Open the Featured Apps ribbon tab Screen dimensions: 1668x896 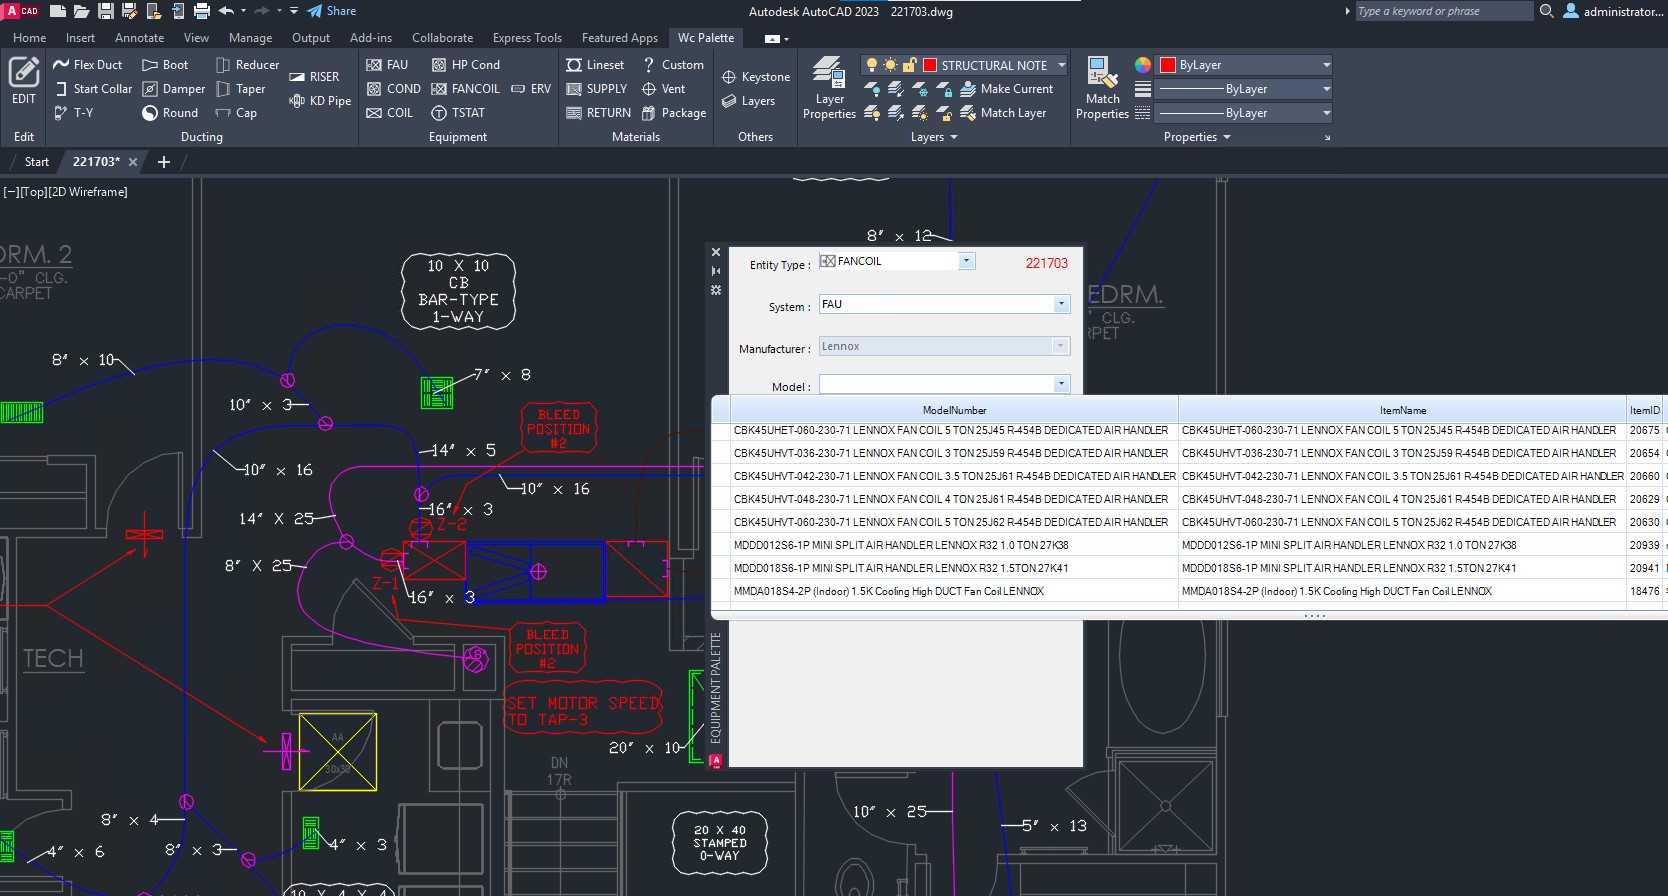point(620,38)
